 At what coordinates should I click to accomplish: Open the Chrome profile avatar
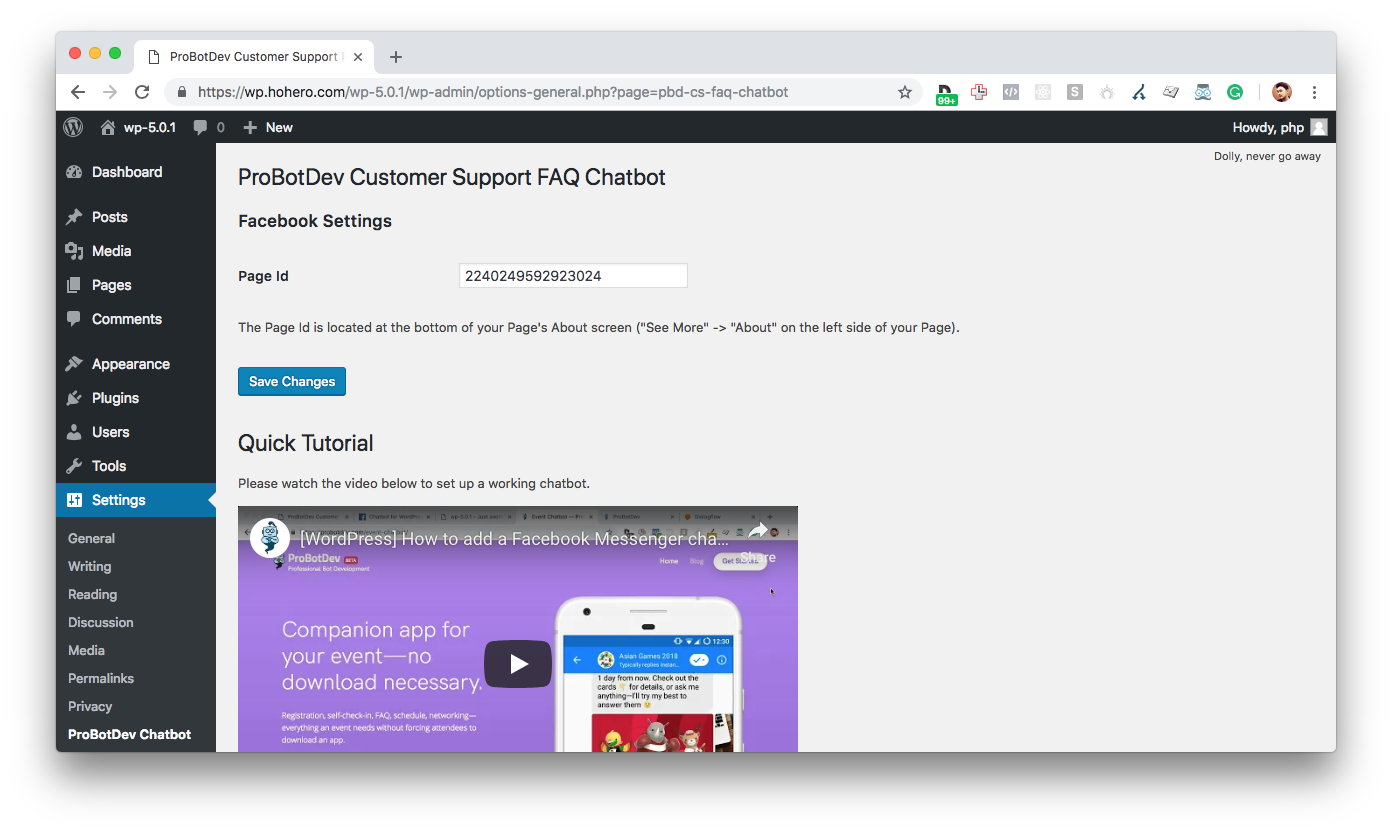[x=1282, y=92]
